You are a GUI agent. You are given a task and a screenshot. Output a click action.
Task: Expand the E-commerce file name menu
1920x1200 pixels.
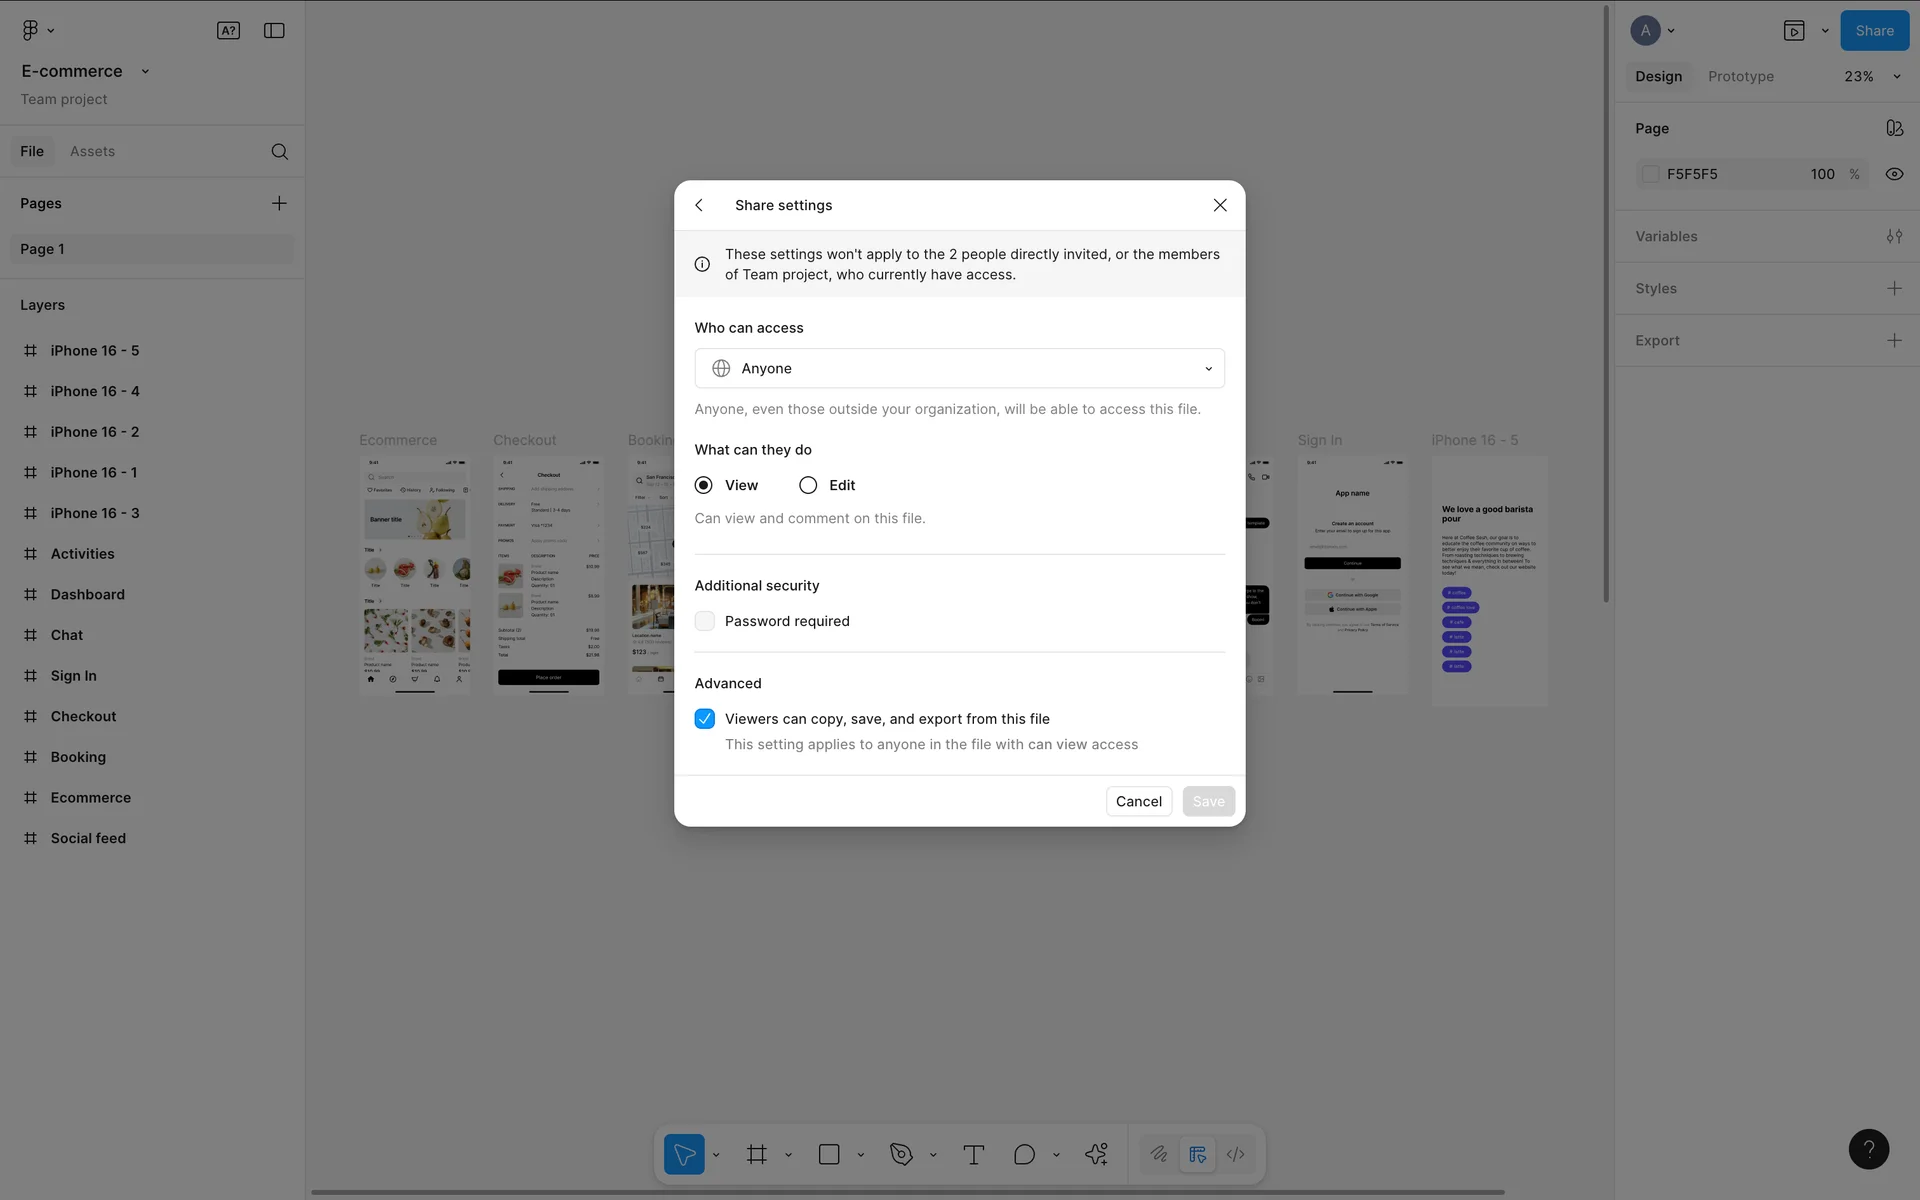pos(145,71)
